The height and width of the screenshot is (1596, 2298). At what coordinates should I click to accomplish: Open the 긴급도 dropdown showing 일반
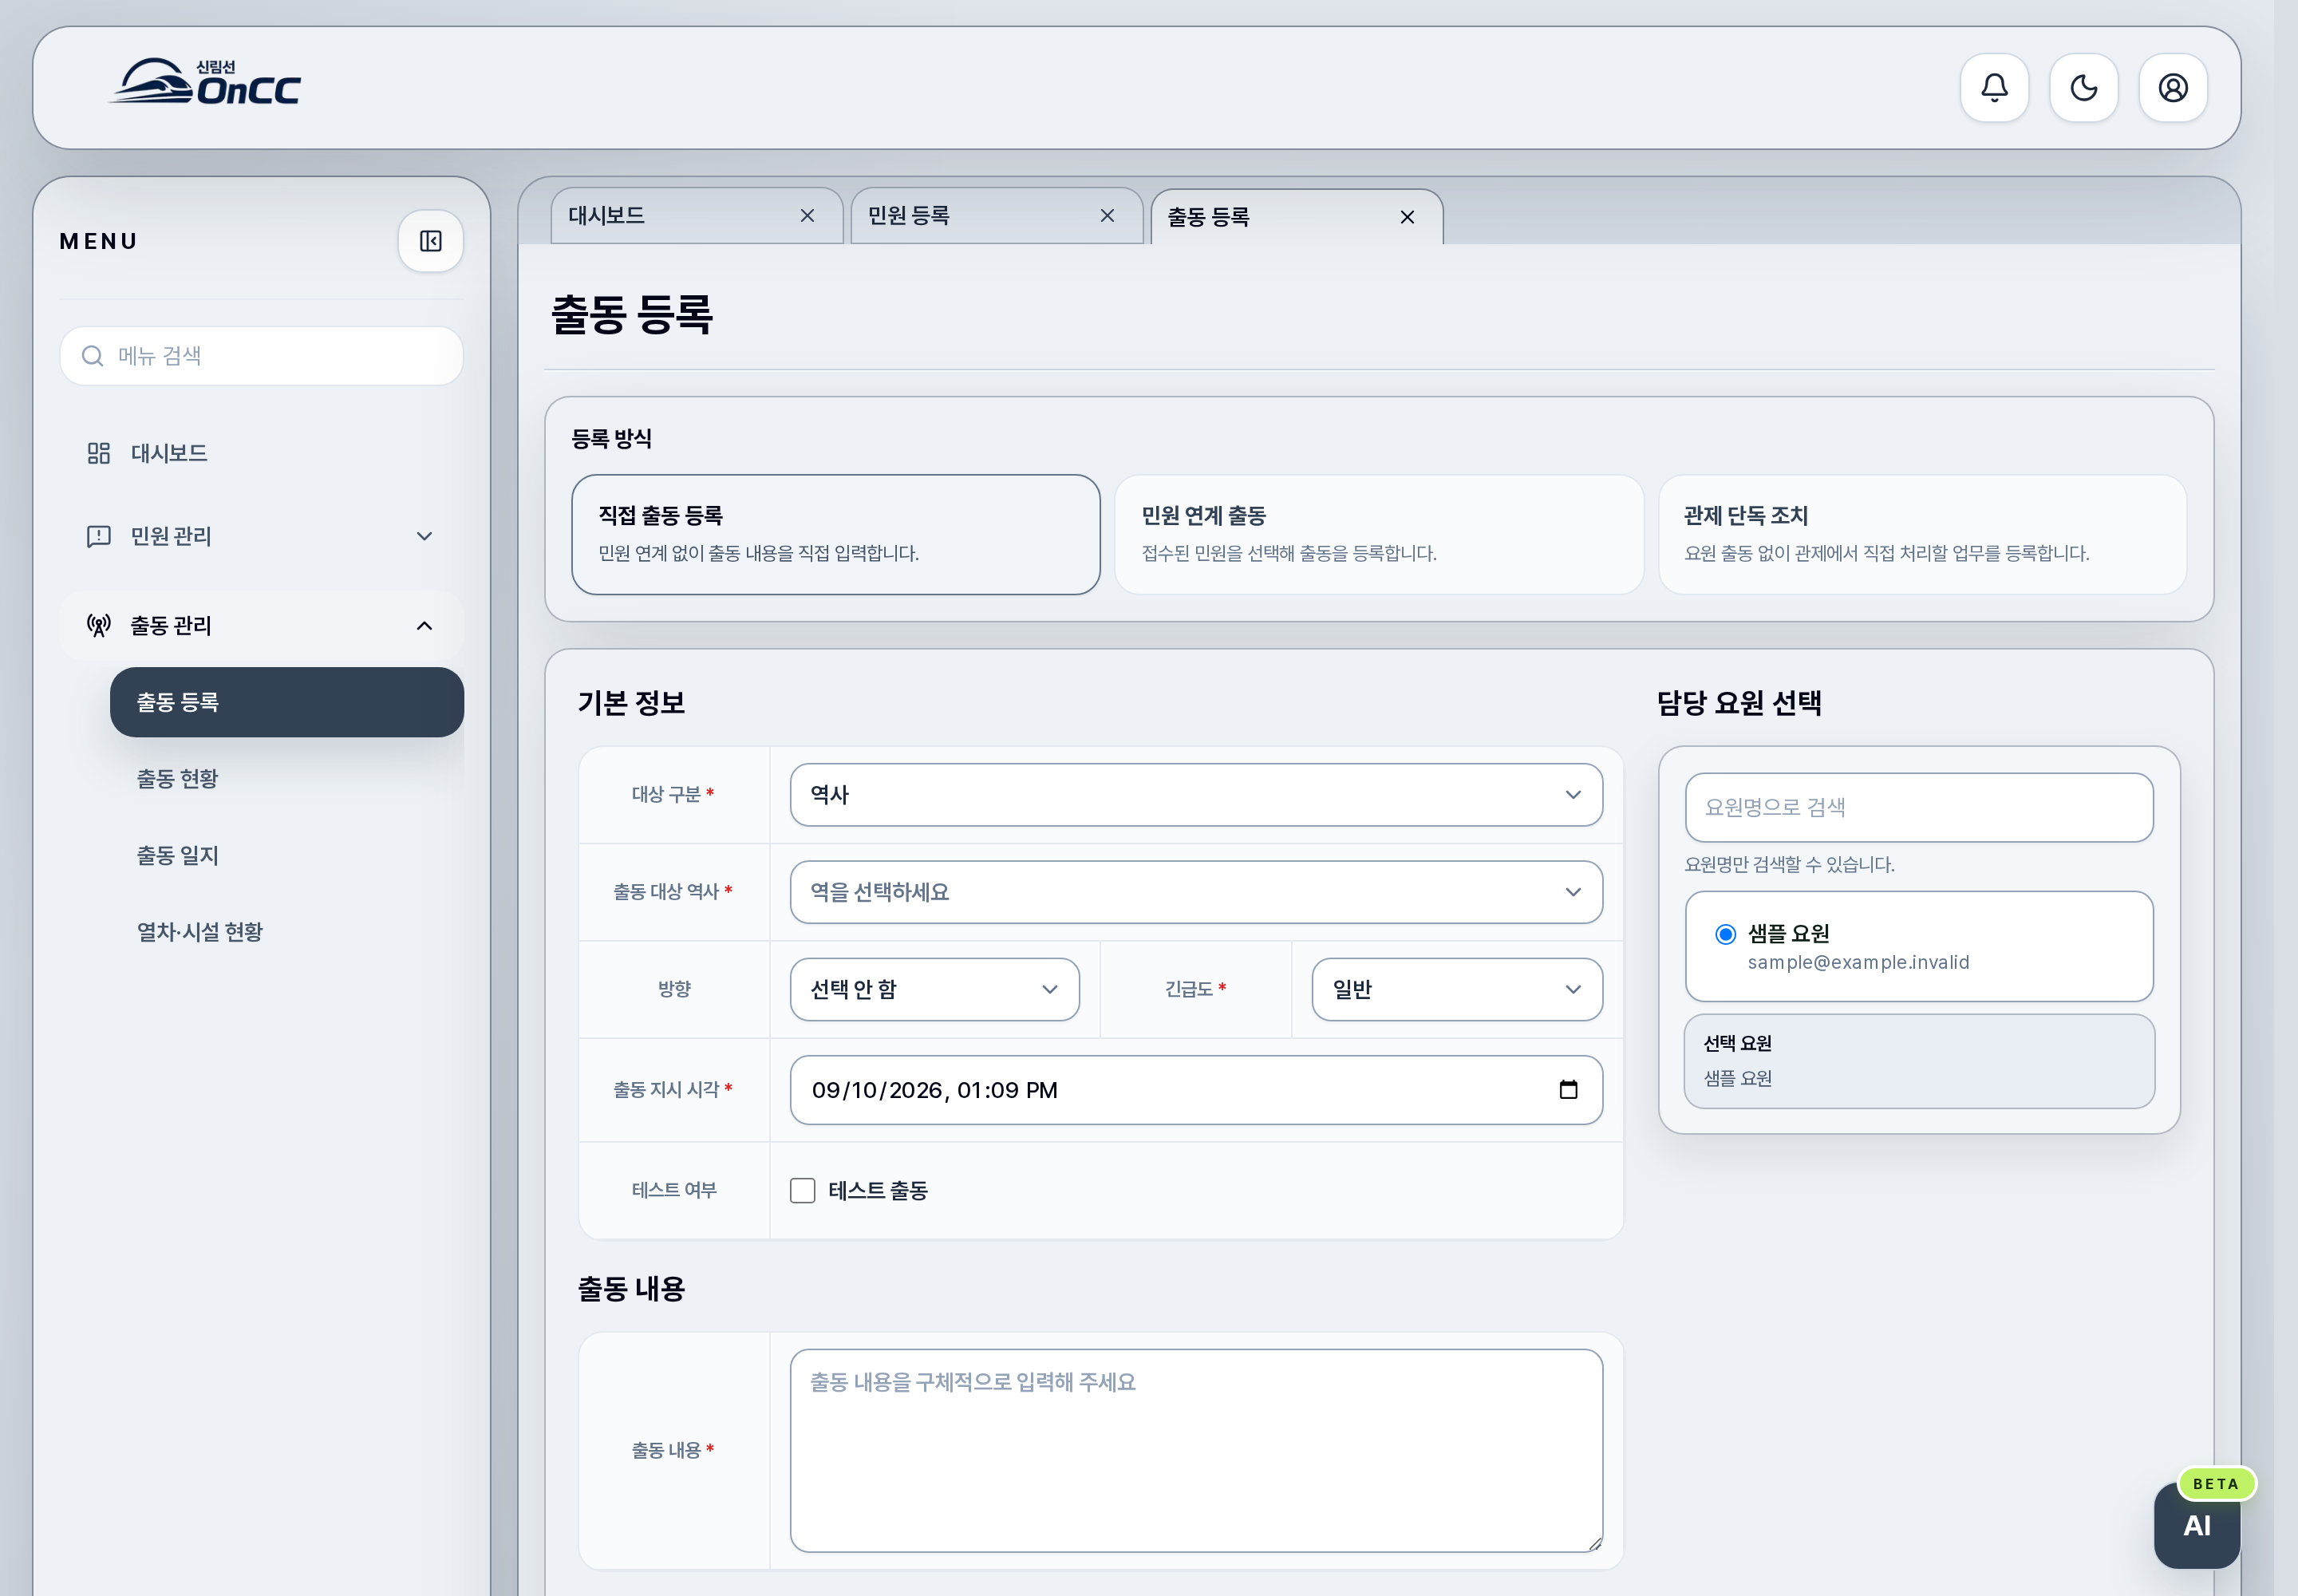click(x=1457, y=989)
